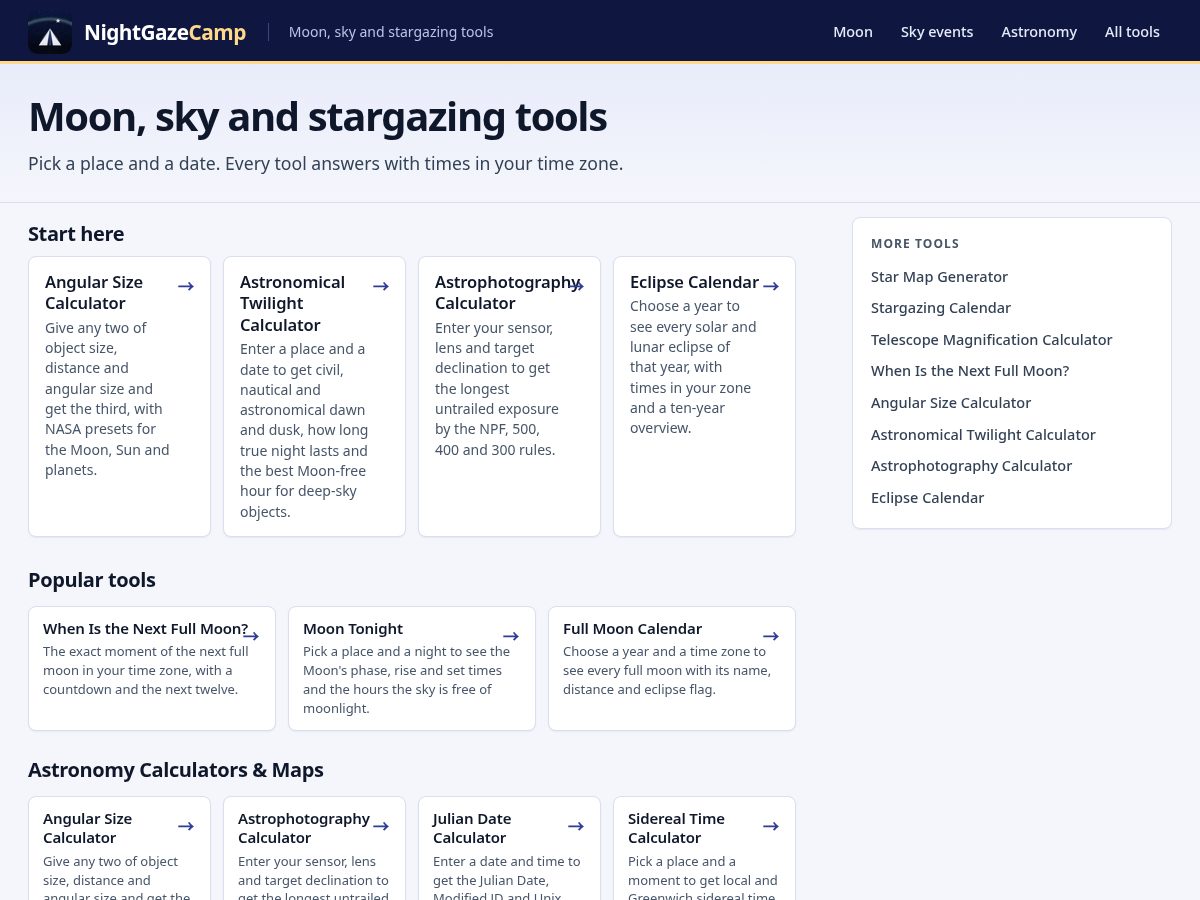Click the arrow on the Sidereal Time Calculator card
Image resolution: width=1200 pixels, height=900 pixels.
(x=771, y=826)
